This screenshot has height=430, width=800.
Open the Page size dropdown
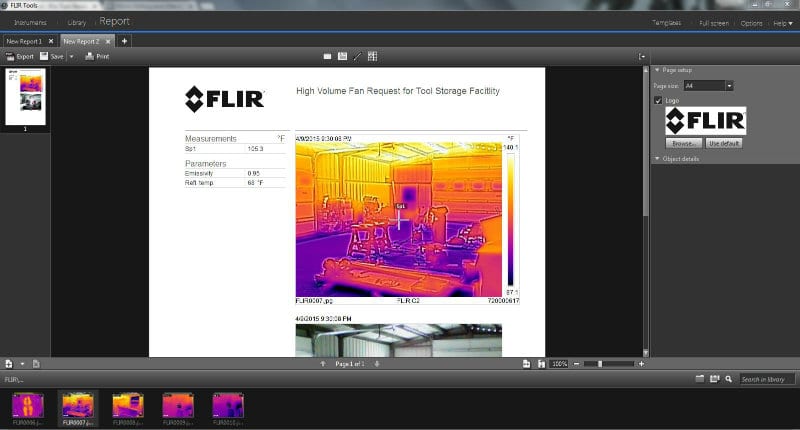click(x=729, y=87)
